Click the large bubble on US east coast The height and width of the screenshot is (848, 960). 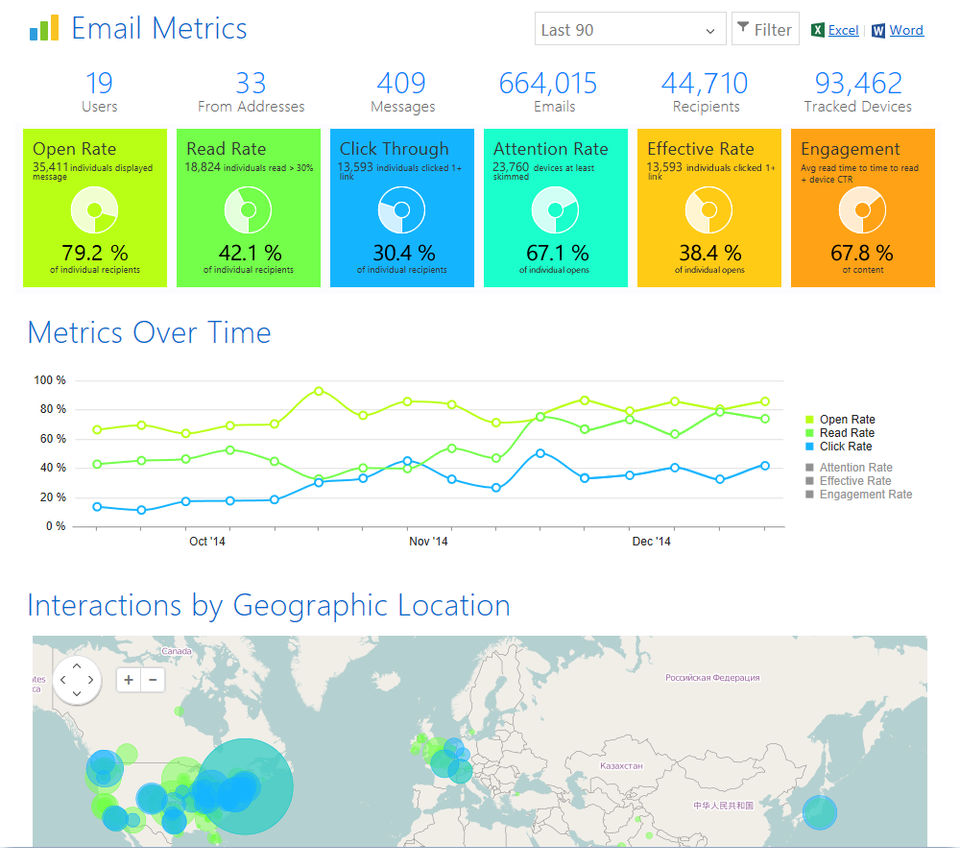point(246,786)
